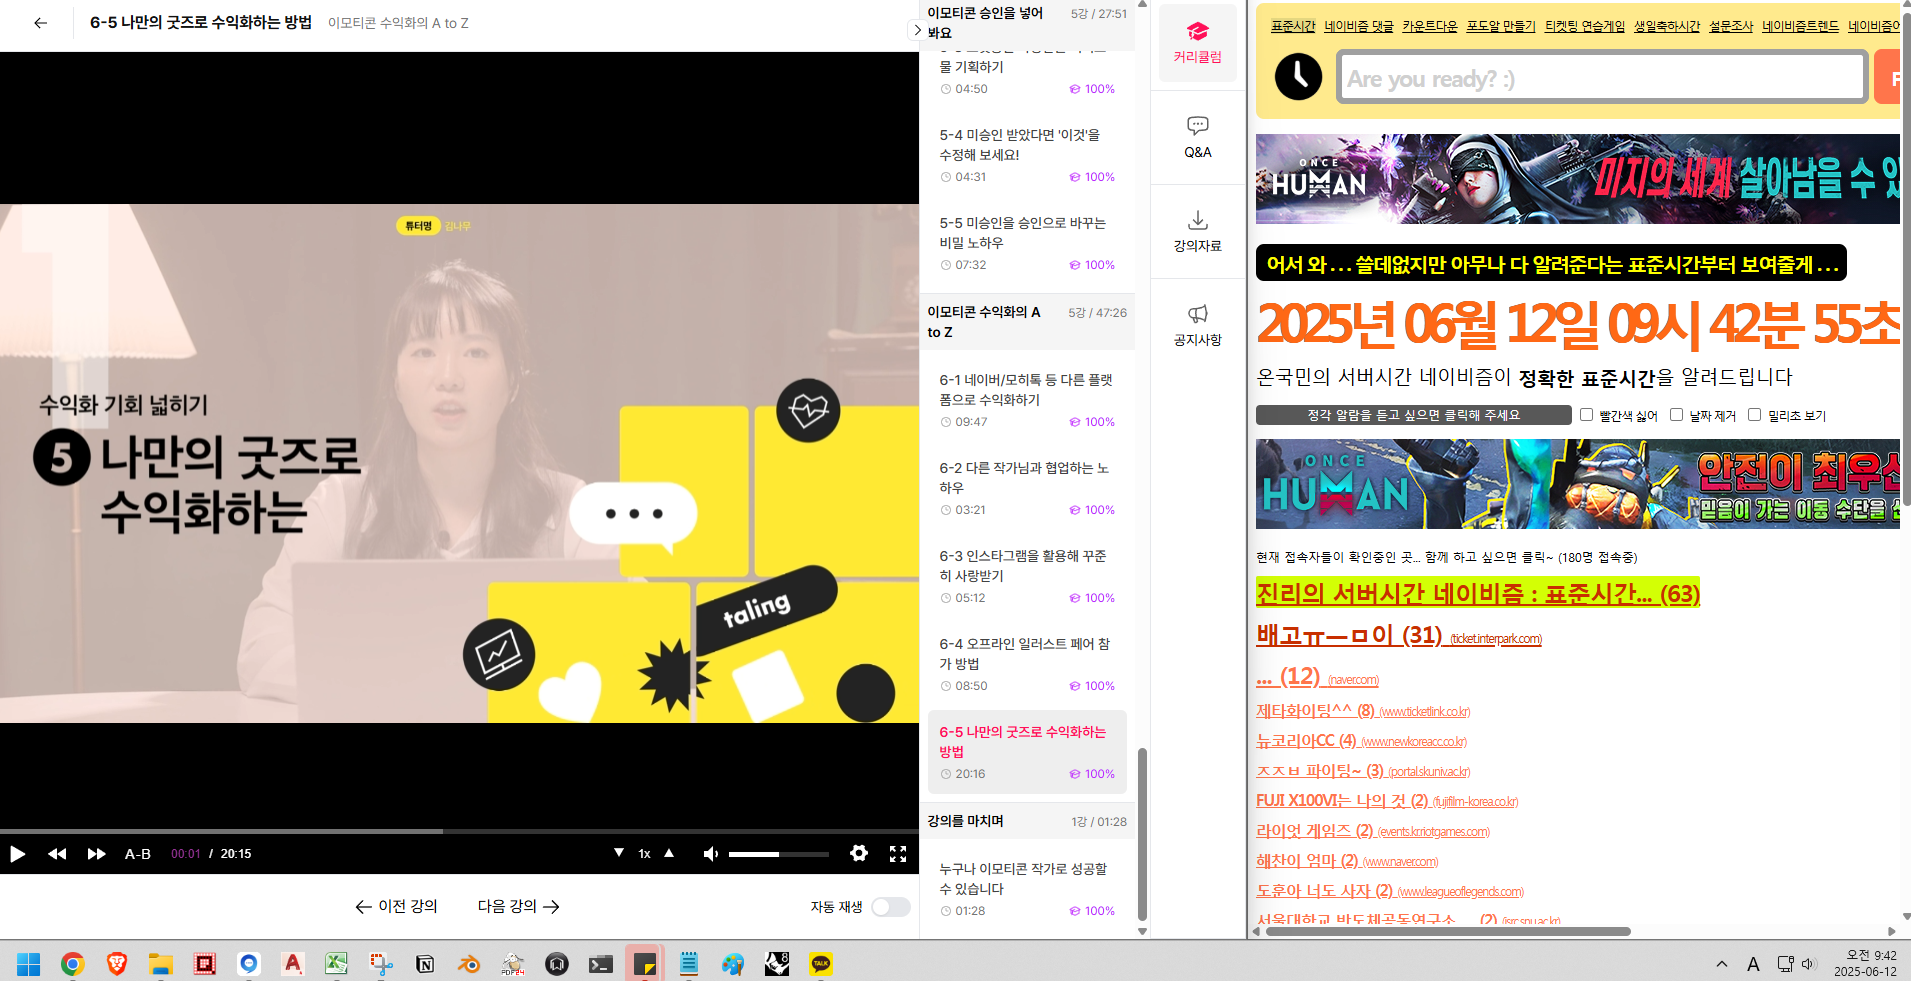Toggle the A-B repeat control

(138, 854)
